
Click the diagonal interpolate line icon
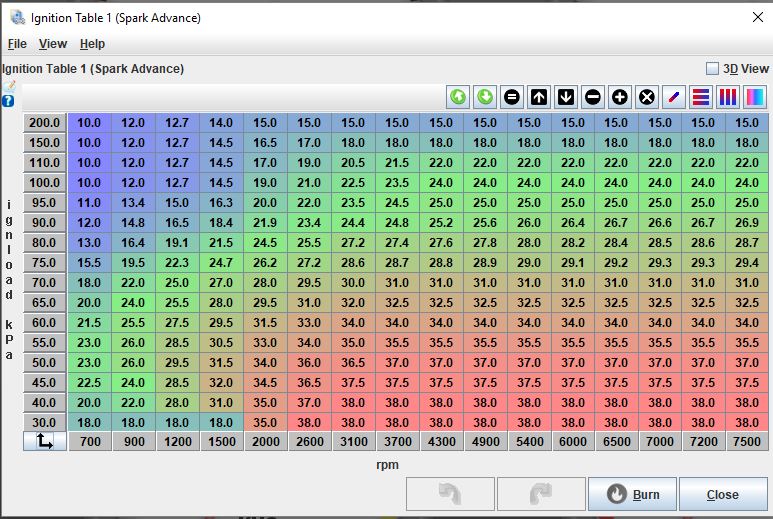tap(674, 97)
